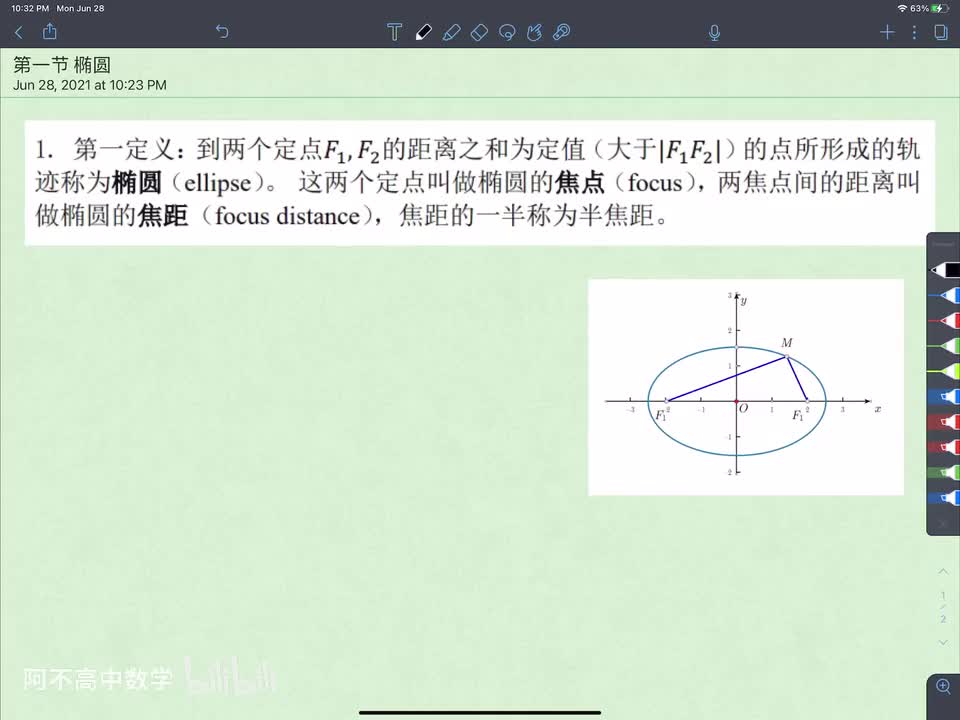Select the Eraser tool
The width and height of the screenshot is (960, 720).
[479, 32]
